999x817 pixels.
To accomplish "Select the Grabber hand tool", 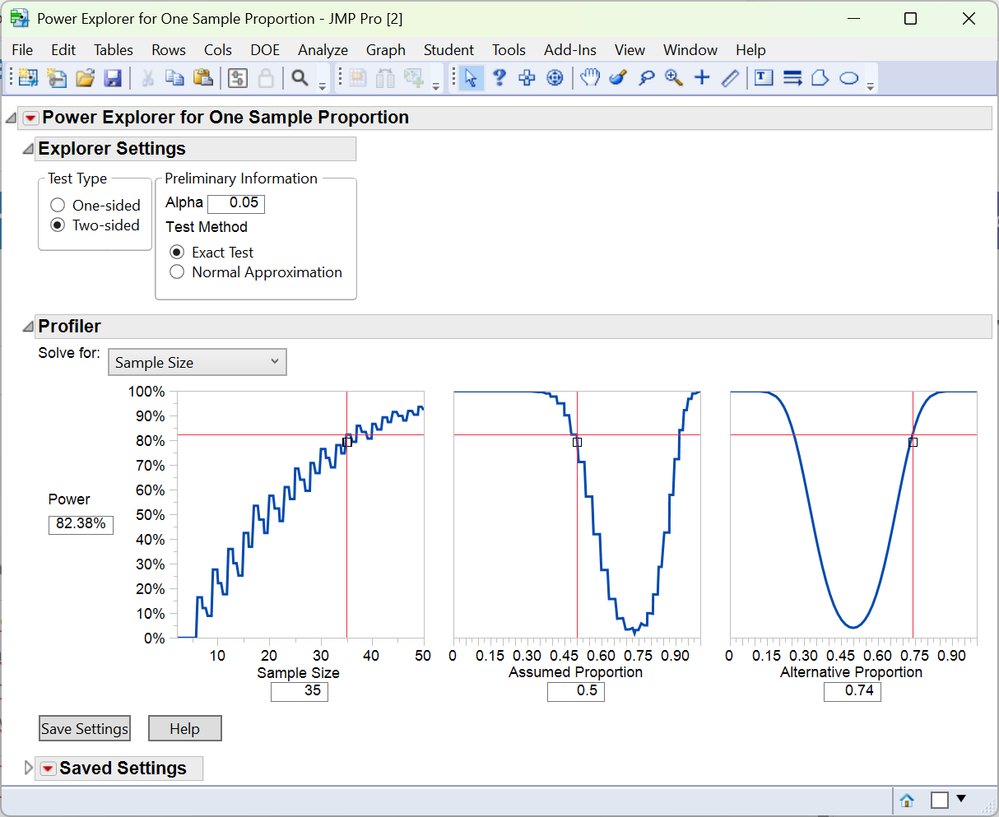I will coord(590,78).
